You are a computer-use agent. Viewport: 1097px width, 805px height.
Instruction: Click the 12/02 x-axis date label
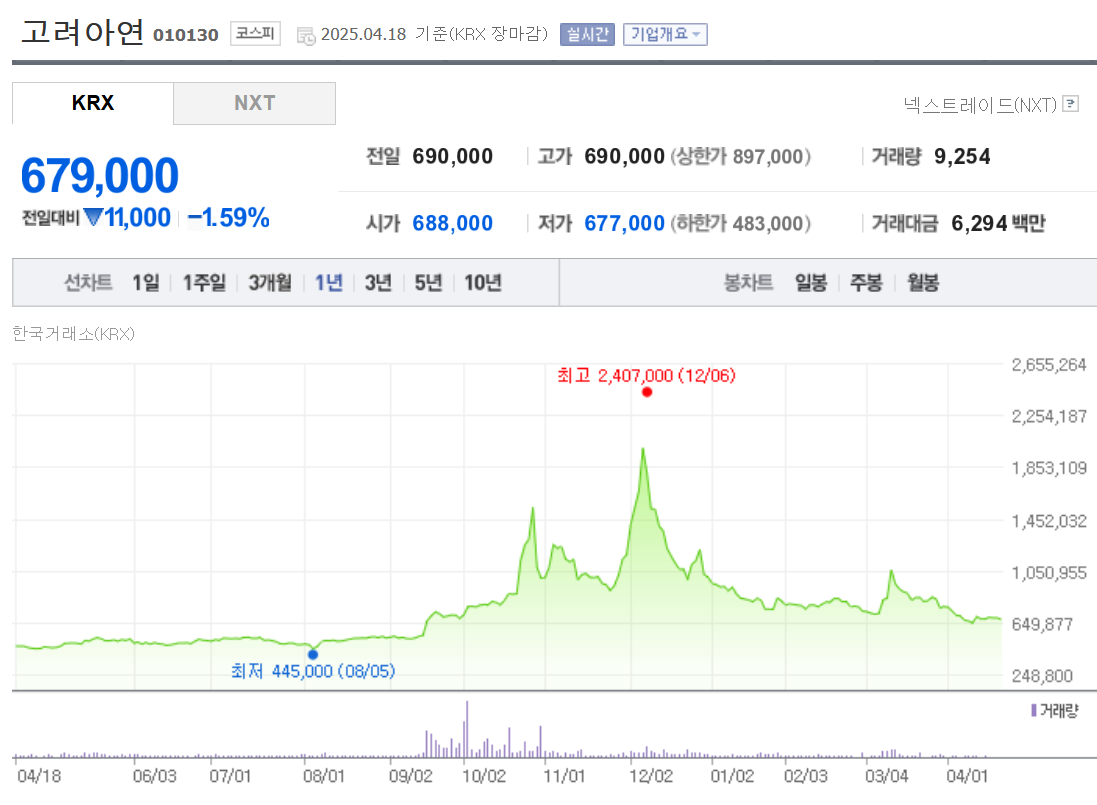(651, 776)
